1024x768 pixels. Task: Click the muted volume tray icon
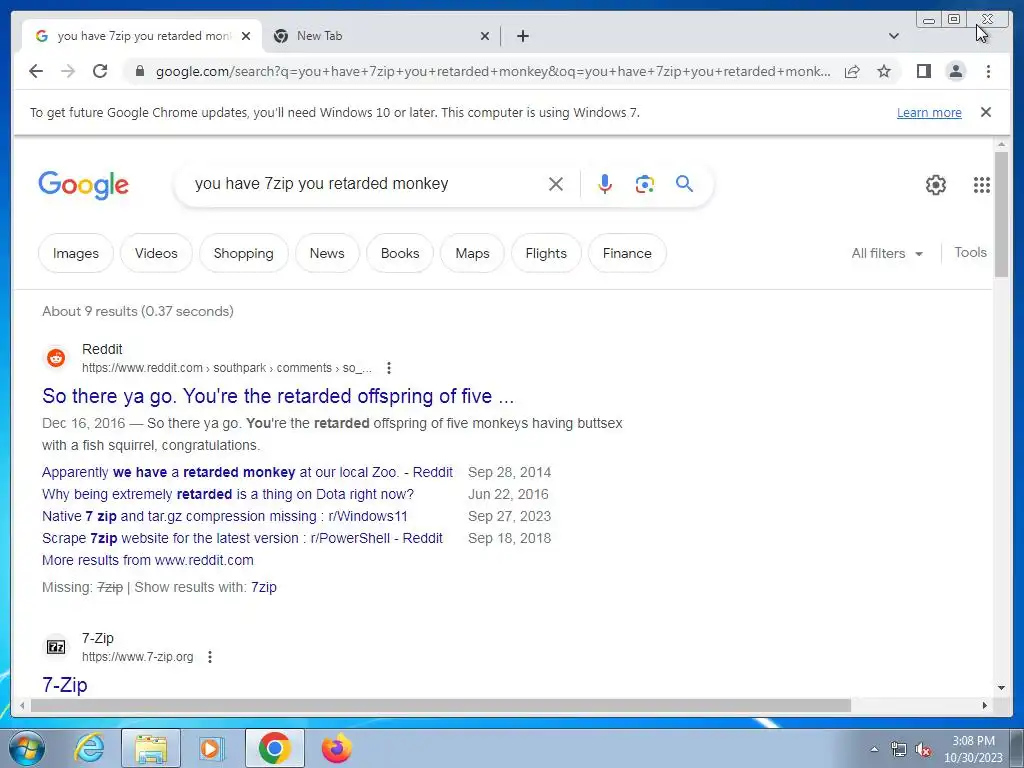coord(923,749)
